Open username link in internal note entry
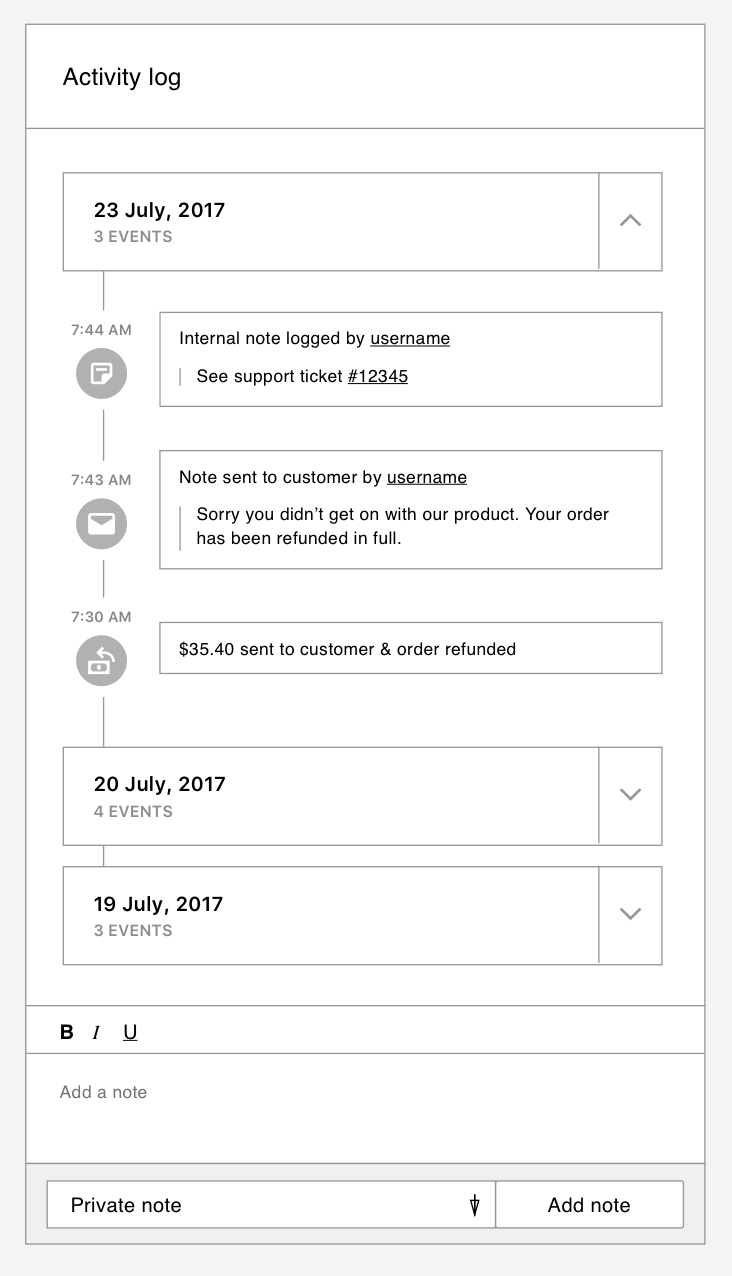The width and height of the screenshot is (732, 1276). click(410, 338)
